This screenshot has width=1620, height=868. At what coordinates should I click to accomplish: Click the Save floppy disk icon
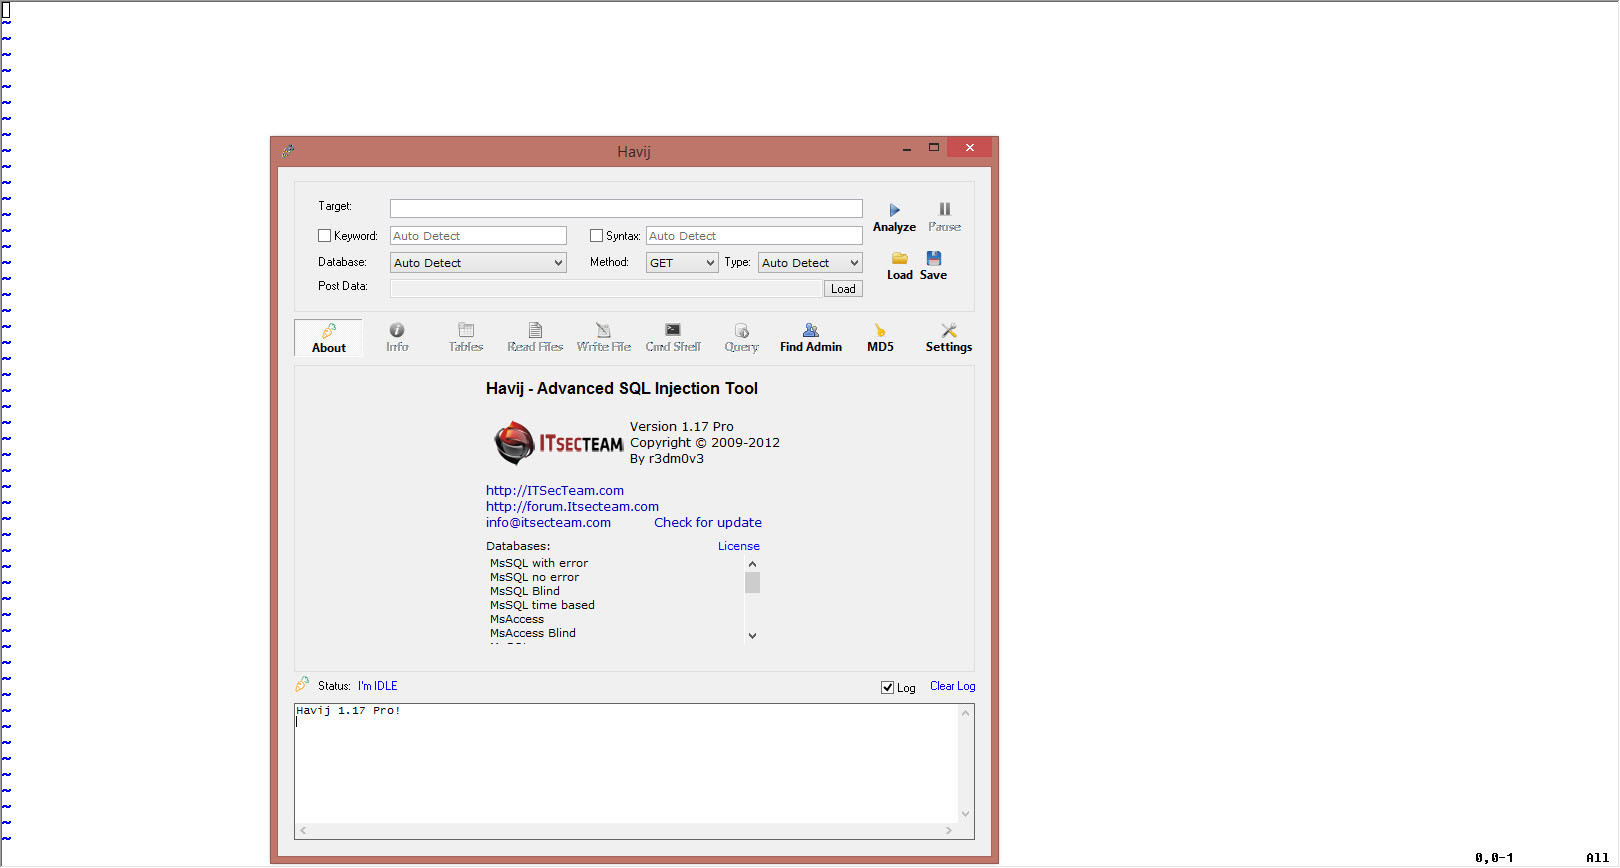click(x=934, y=258)
